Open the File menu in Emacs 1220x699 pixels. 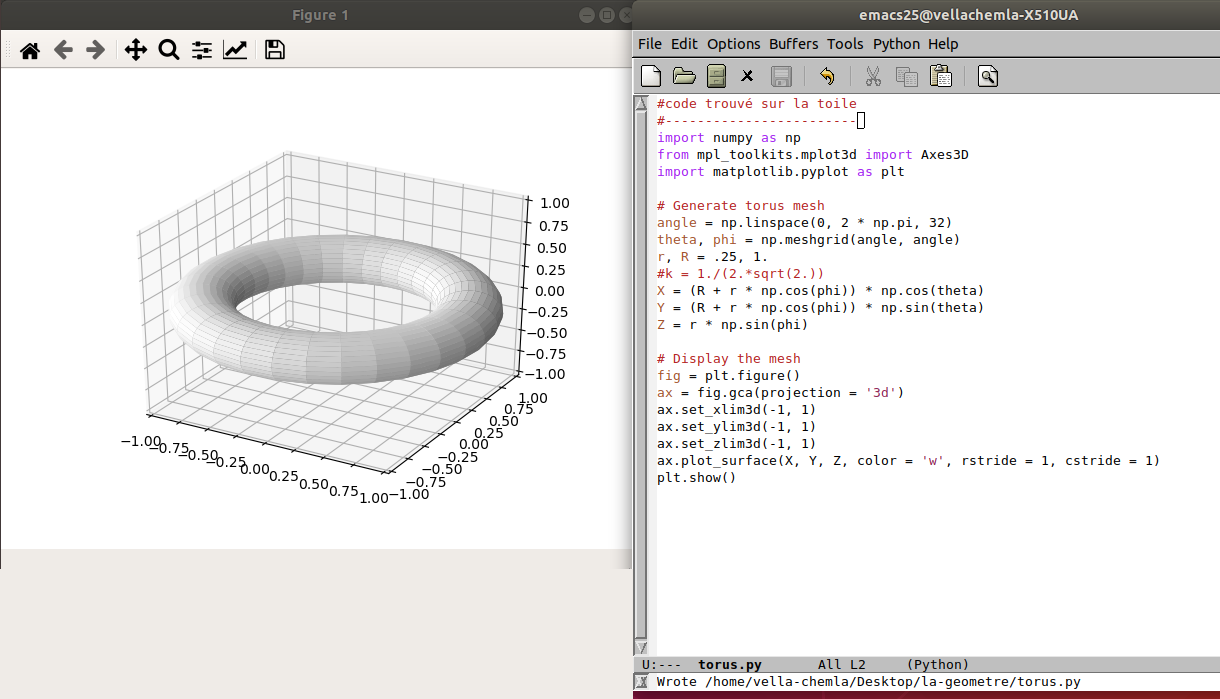(649, 44)
